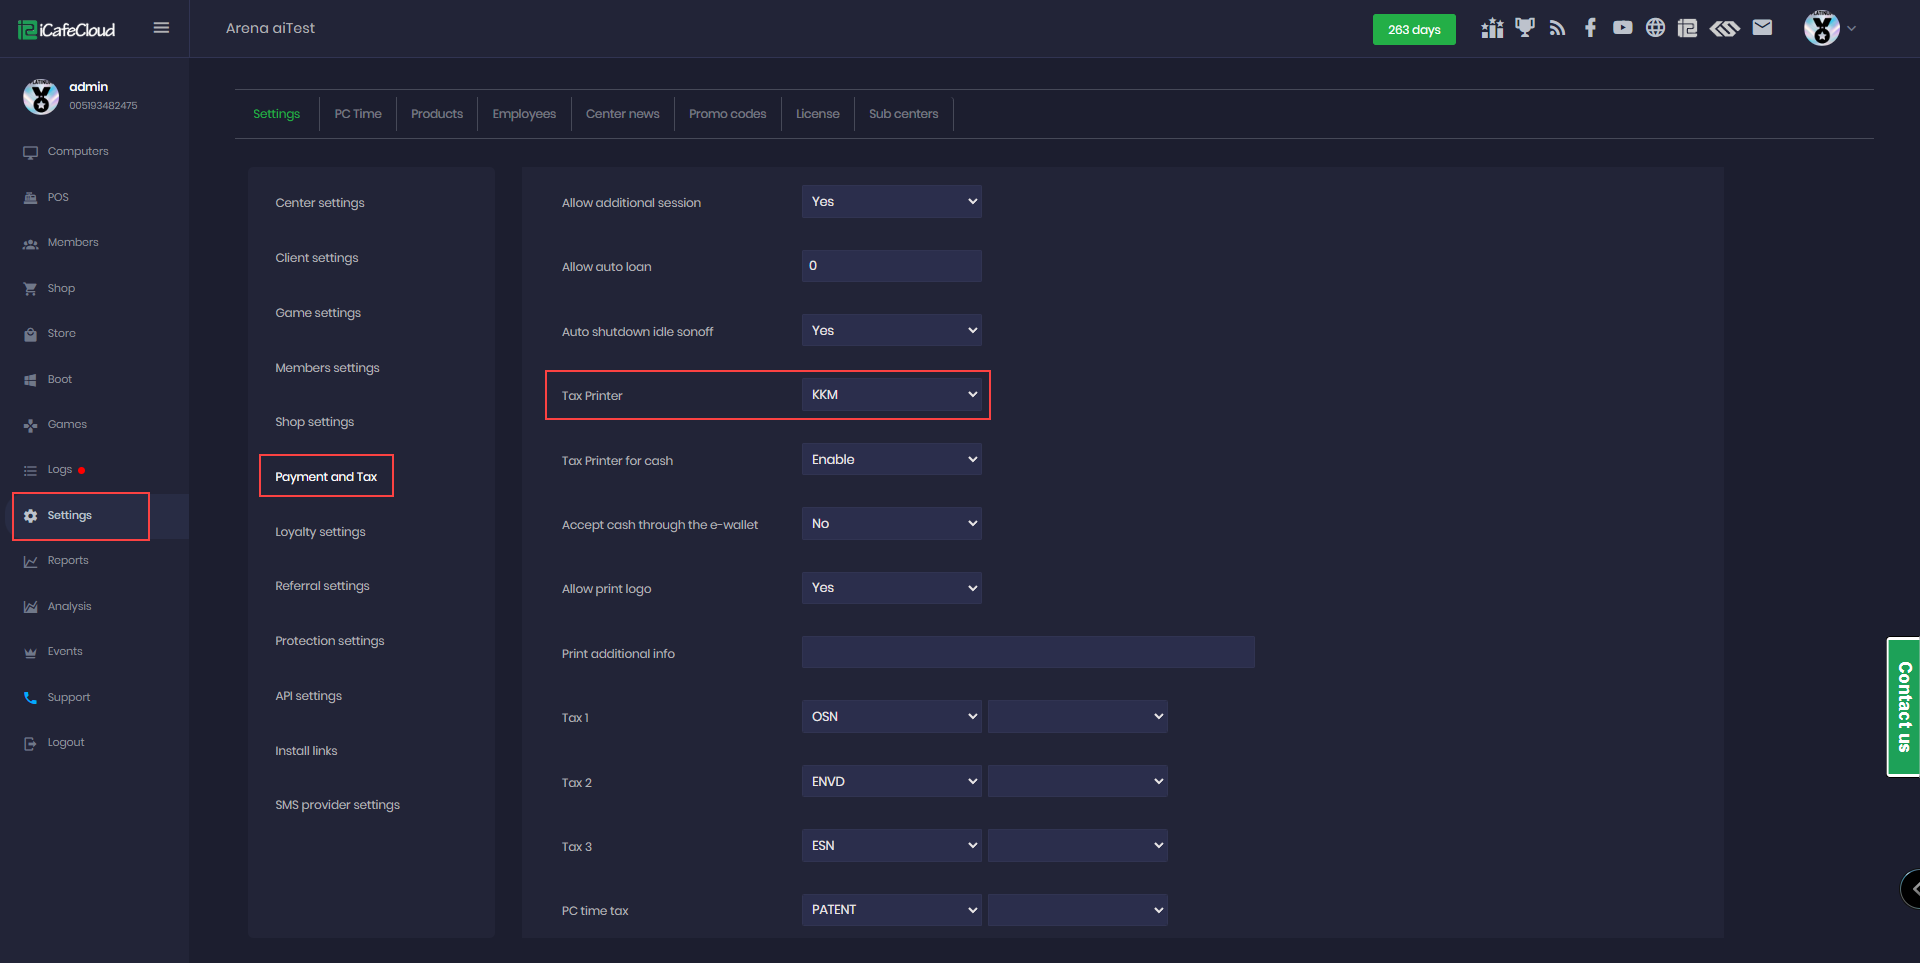1920x963 pixels.
Task: Open Allow additional session dropdown
Action: (x=891, y=202)
